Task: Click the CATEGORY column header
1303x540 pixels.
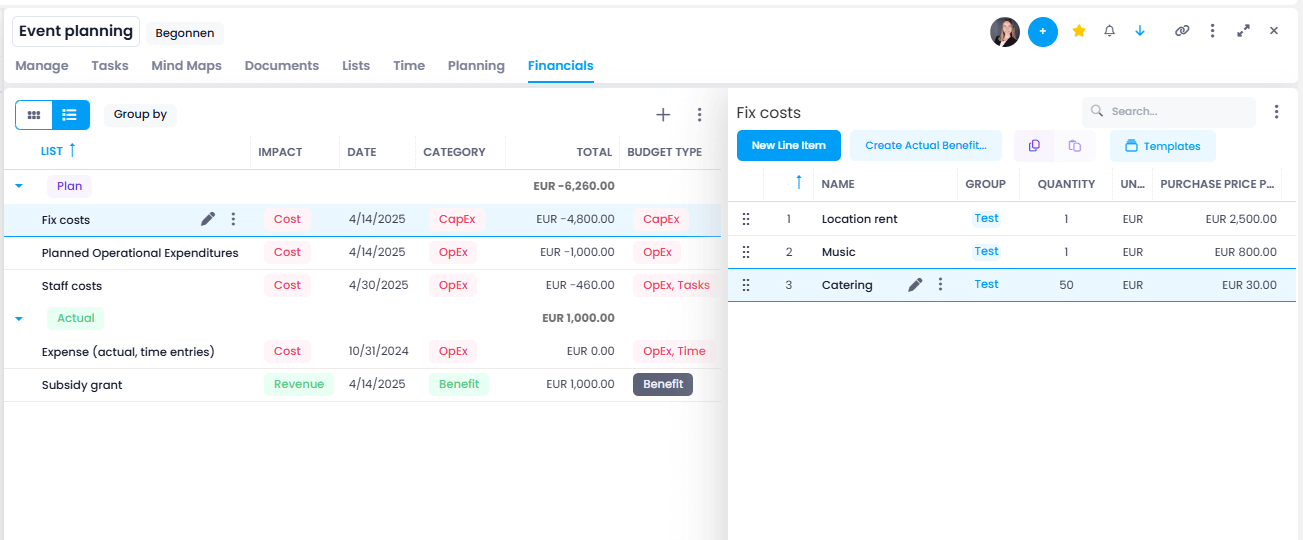Action: pyautogui.click(x=454, y=152)
